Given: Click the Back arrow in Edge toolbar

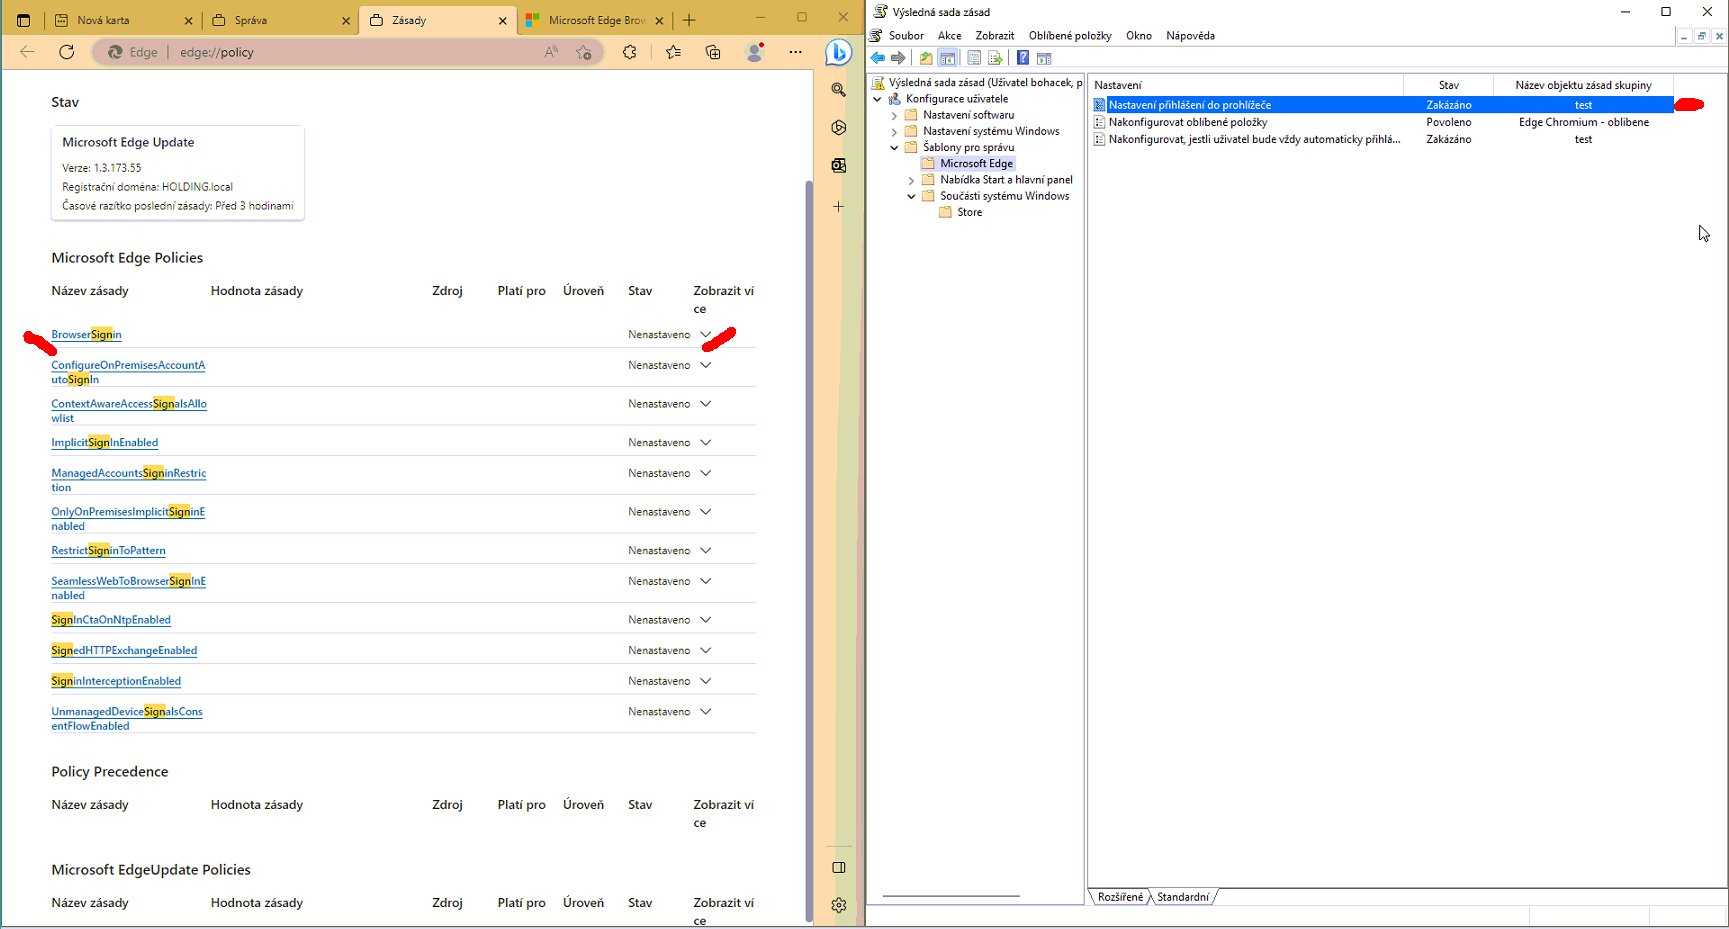Looking at the screenshot, I should 27,52.
